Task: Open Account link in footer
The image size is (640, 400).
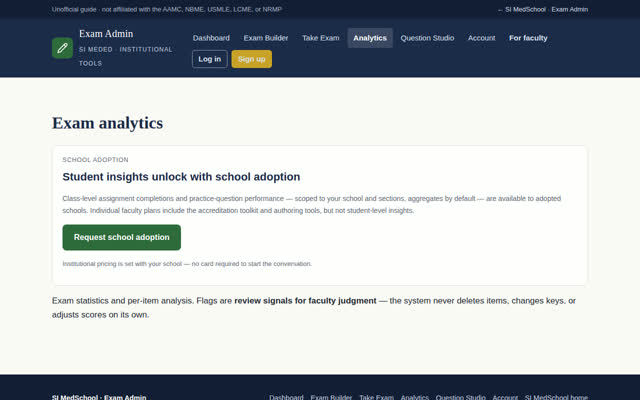Action: click(505, 397)
